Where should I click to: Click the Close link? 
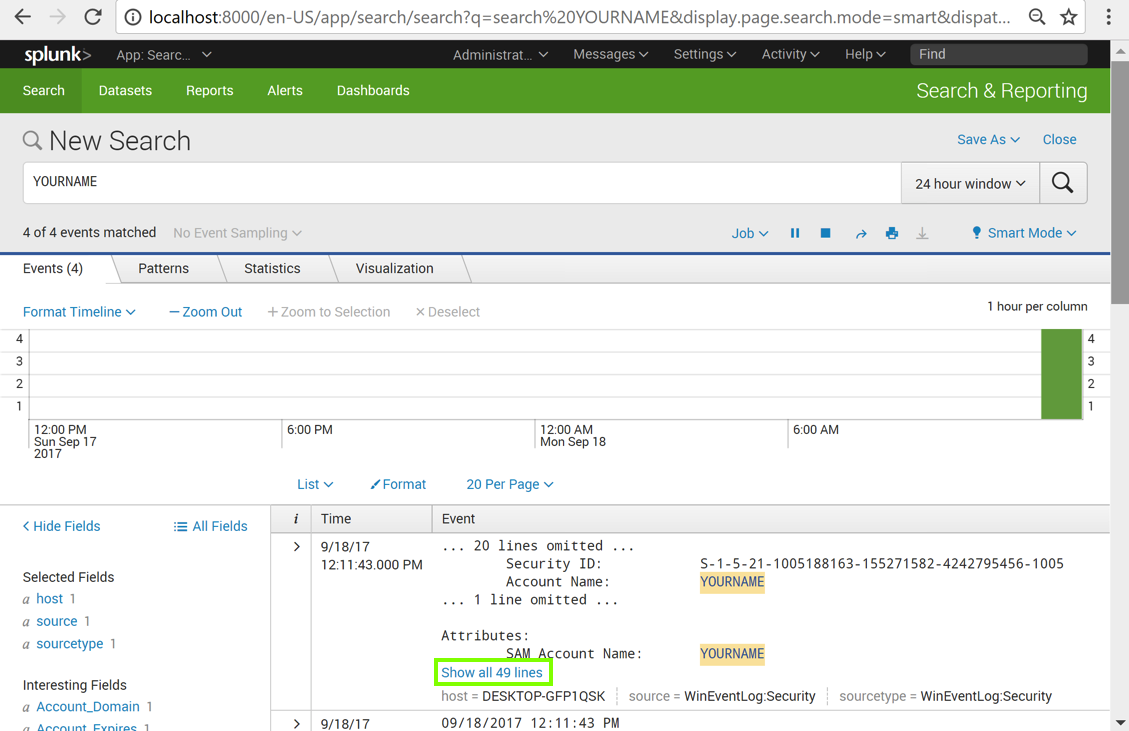click(1059, 140)
